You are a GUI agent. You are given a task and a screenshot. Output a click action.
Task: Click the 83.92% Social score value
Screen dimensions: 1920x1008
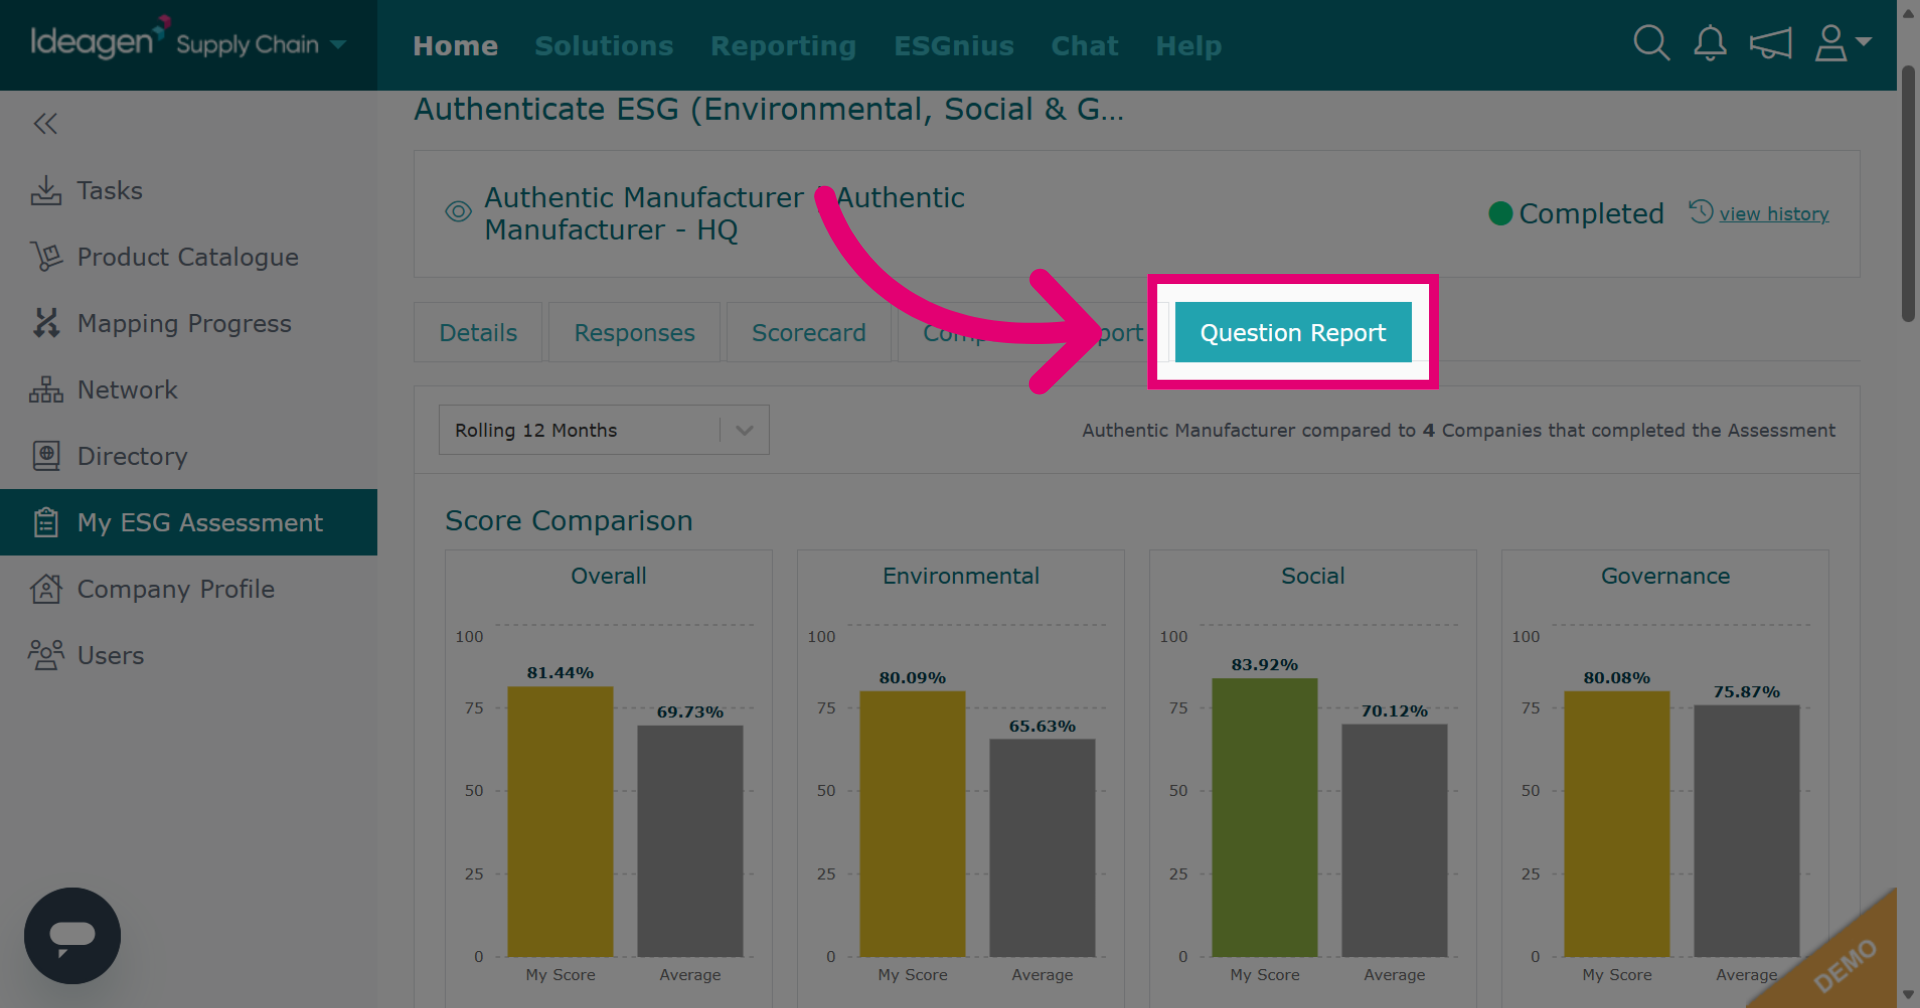point(1264,665)
